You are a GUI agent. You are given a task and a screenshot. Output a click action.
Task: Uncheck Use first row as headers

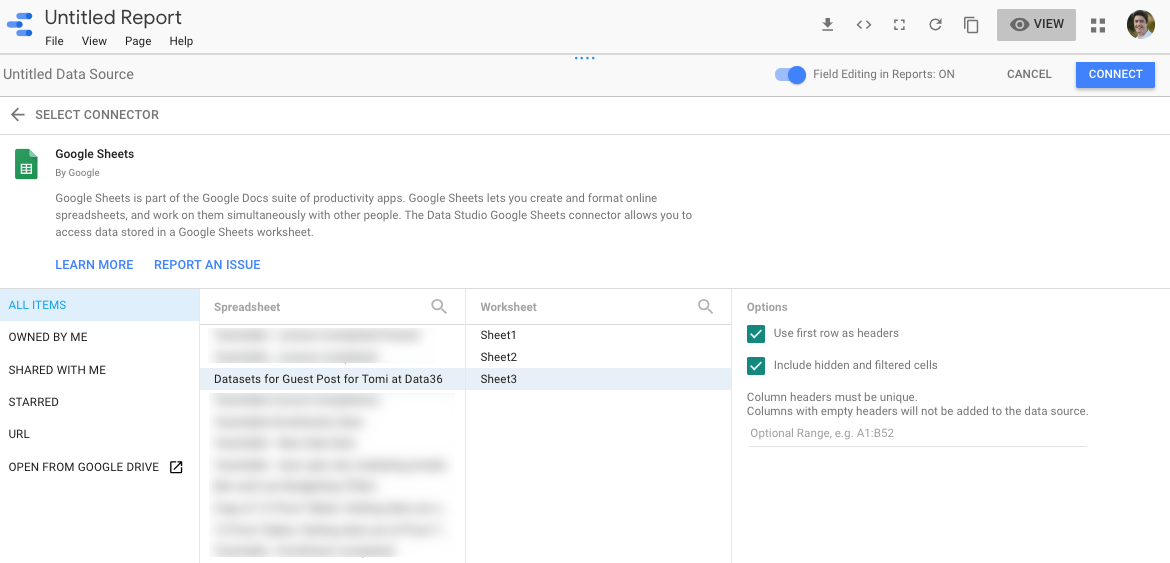point(756,333)
